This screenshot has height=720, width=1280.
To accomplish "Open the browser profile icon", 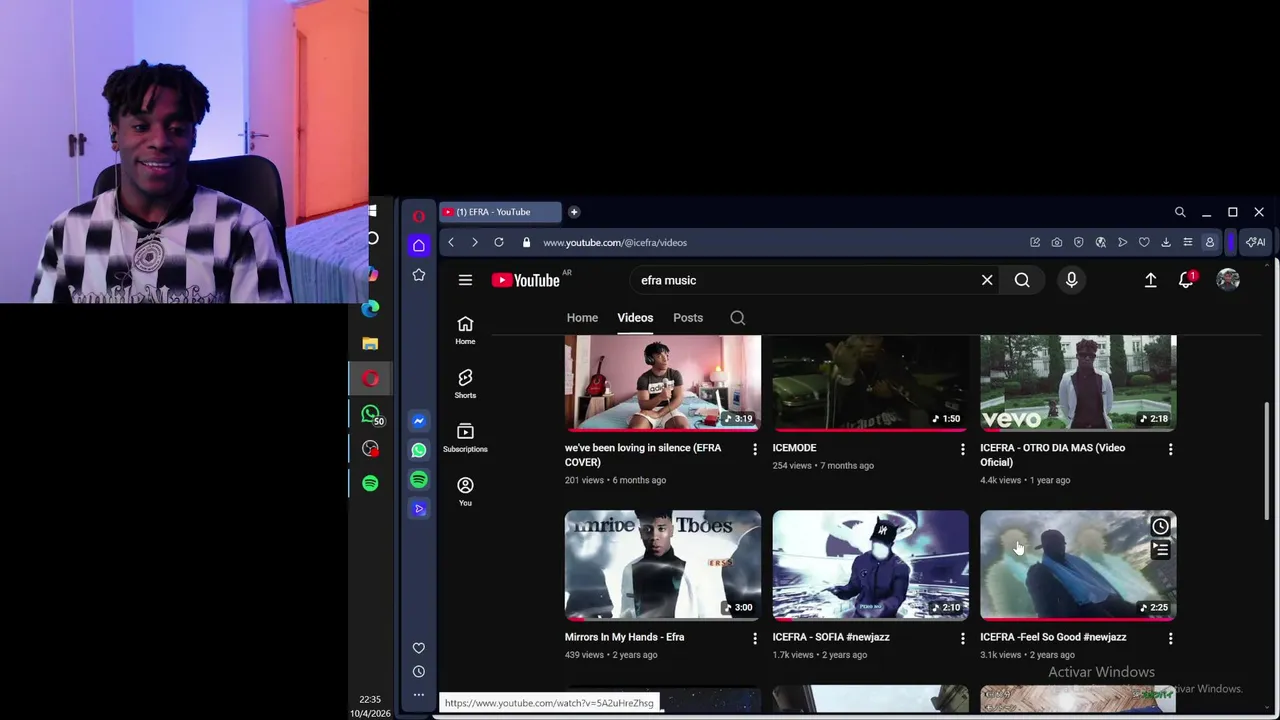I will (x=1209, y=242).
